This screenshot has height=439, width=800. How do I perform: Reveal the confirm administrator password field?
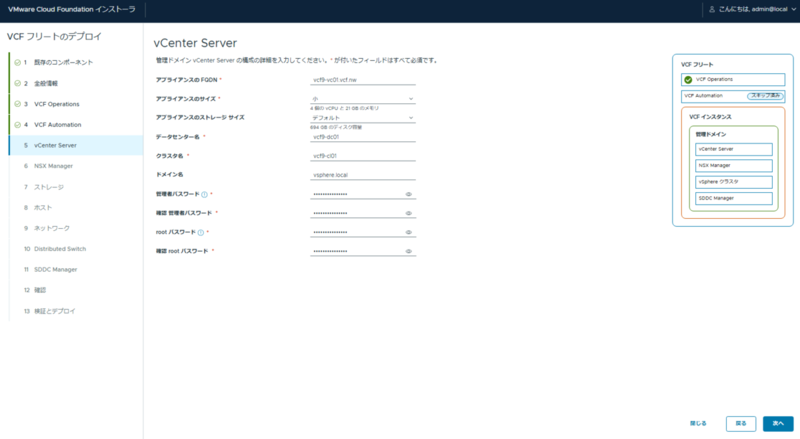[x=409, y=213]
